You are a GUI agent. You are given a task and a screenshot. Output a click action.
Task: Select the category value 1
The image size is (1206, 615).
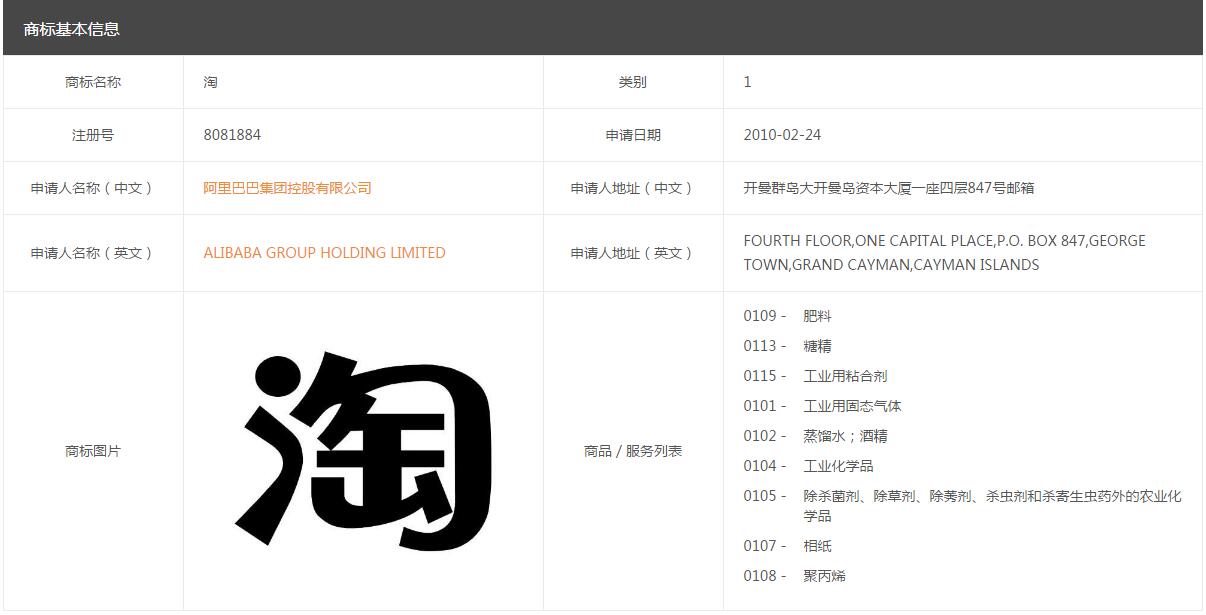coord(747,82)
